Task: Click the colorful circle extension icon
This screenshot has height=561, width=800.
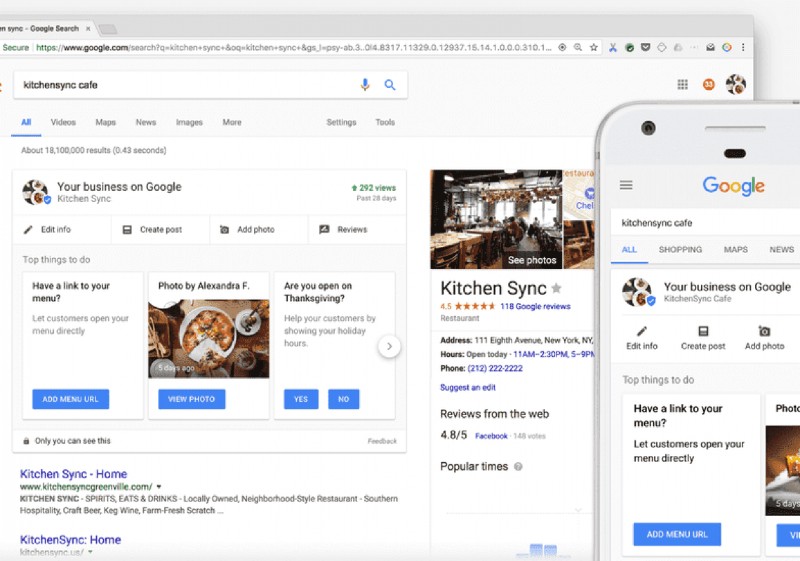Action: (x=727, y=47)
